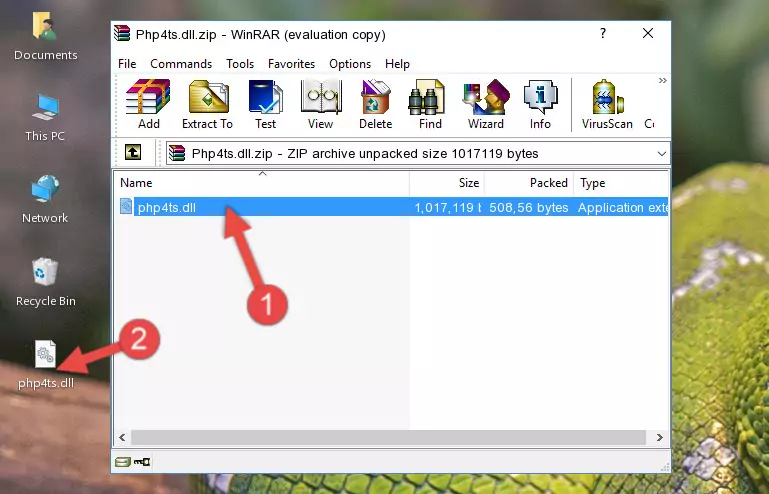Screen dimensions: 769x494
Task: Click the horizontal scrollbar left arrow
Action: (x=123, y=437)
